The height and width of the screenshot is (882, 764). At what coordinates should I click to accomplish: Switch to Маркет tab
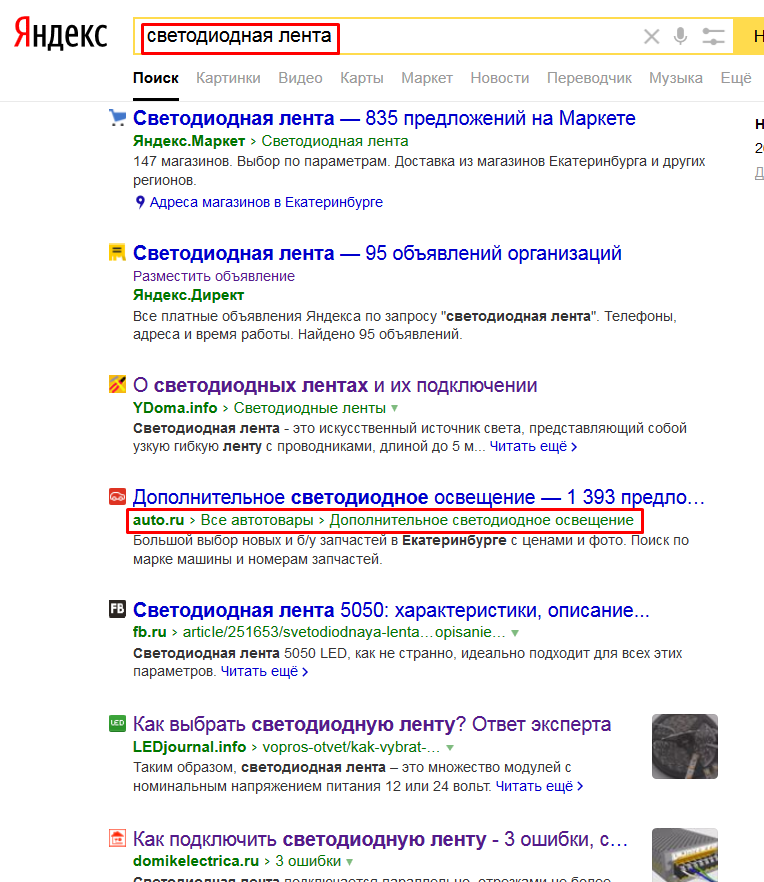pos(427,78)
